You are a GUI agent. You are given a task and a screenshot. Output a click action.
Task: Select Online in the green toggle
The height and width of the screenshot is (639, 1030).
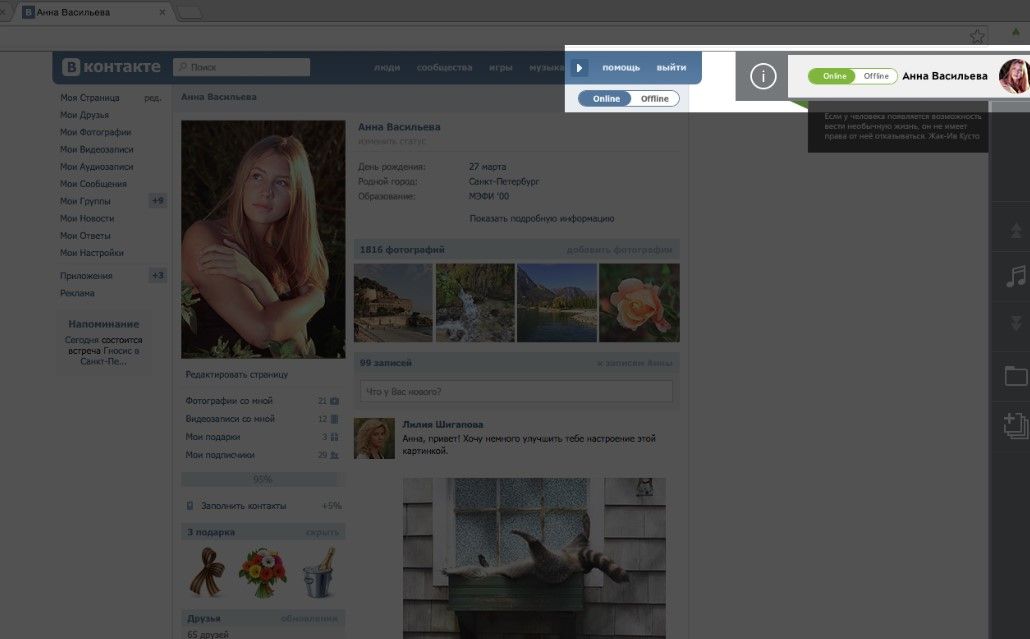pos(832,76)
